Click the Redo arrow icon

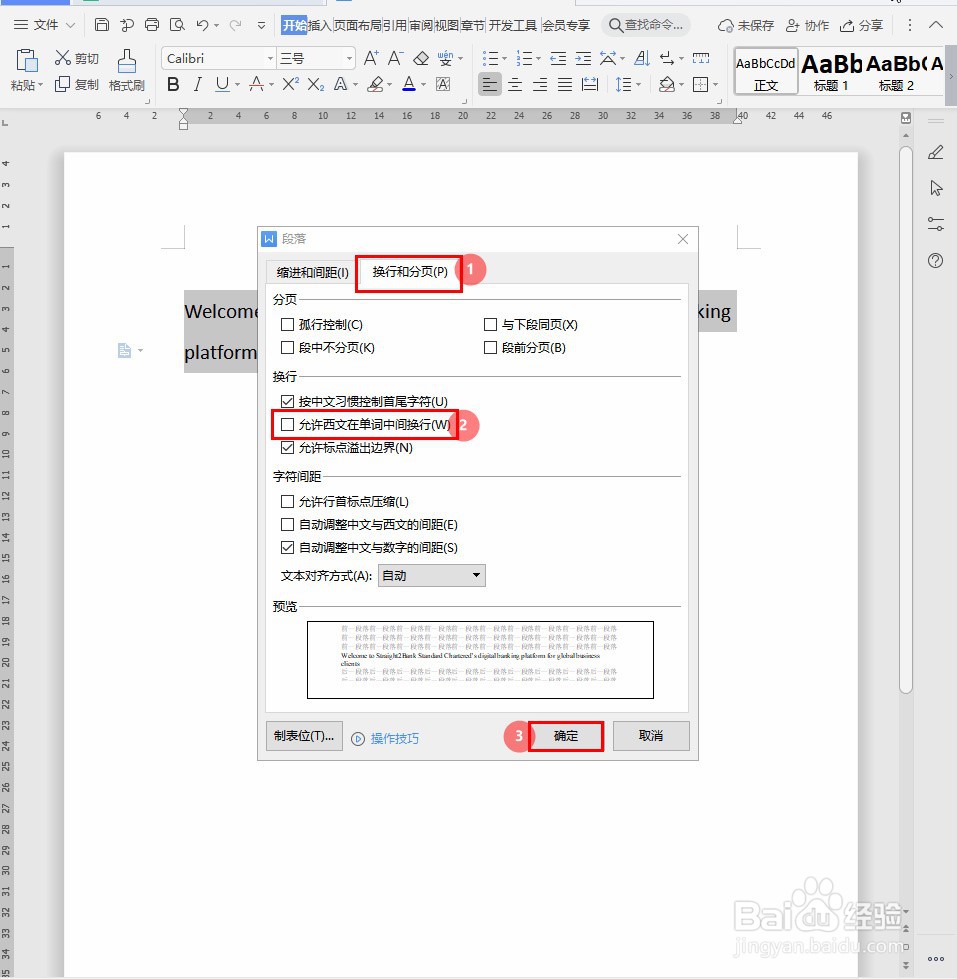pyautogui.click(x=235, y=25)
